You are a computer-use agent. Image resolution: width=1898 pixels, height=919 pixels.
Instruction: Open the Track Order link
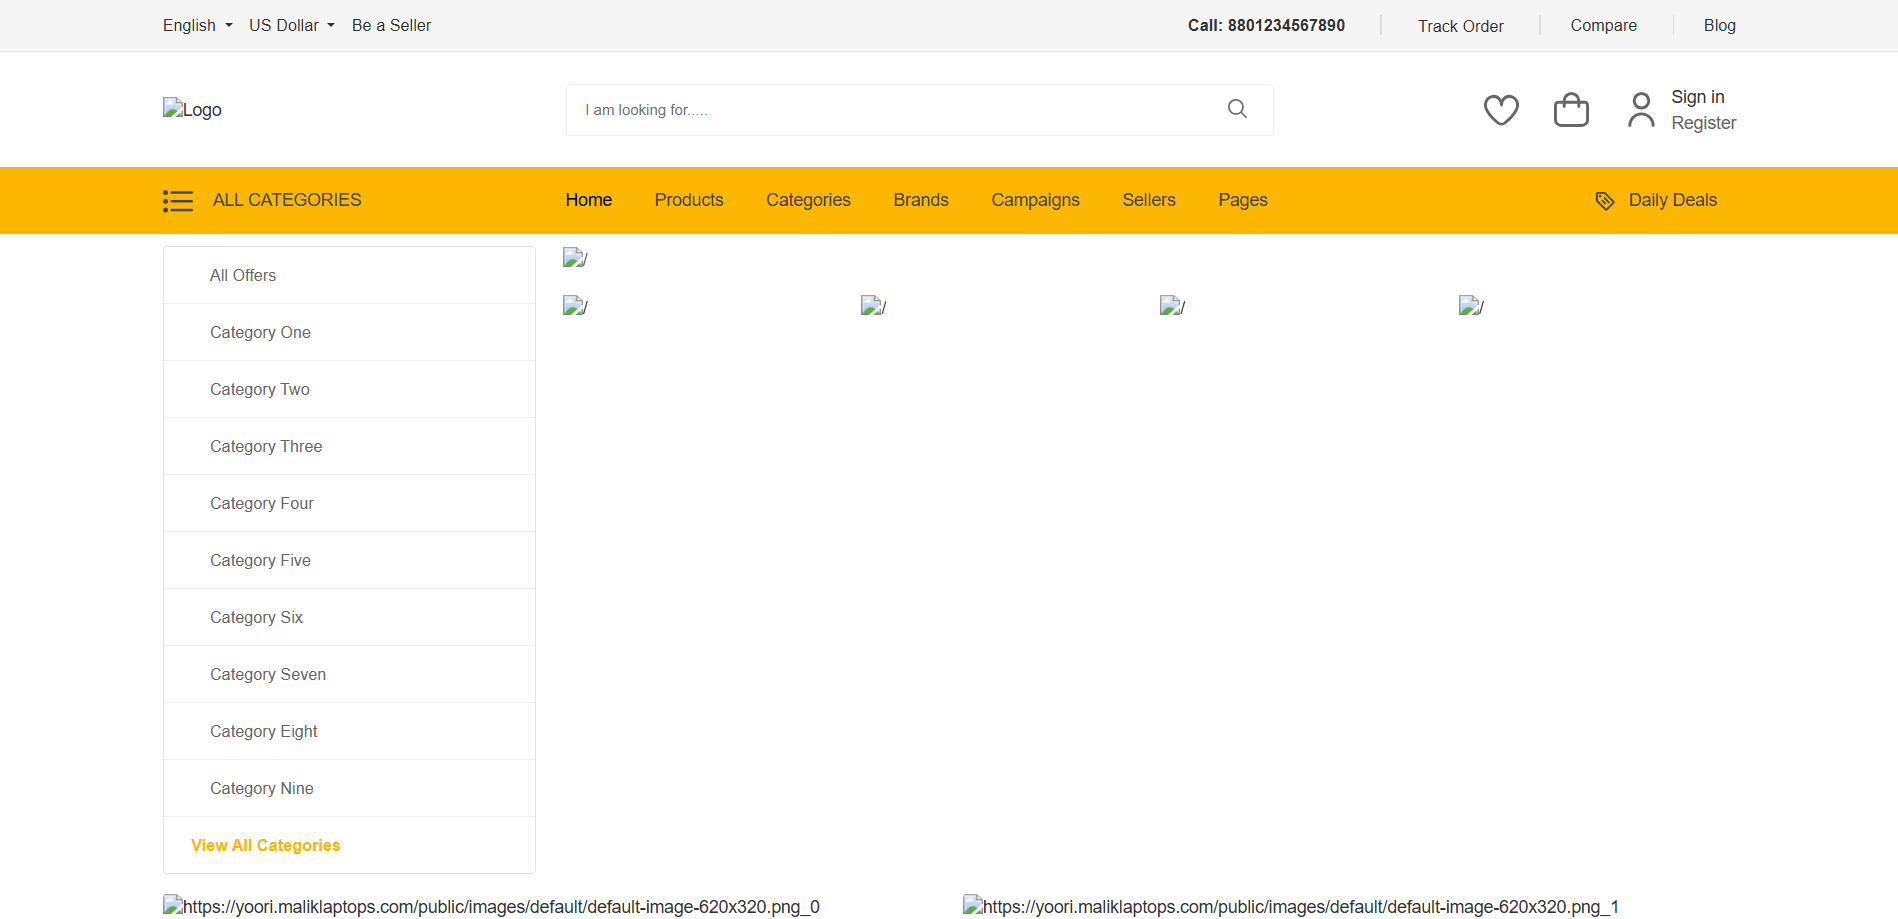coord(1460,26)
